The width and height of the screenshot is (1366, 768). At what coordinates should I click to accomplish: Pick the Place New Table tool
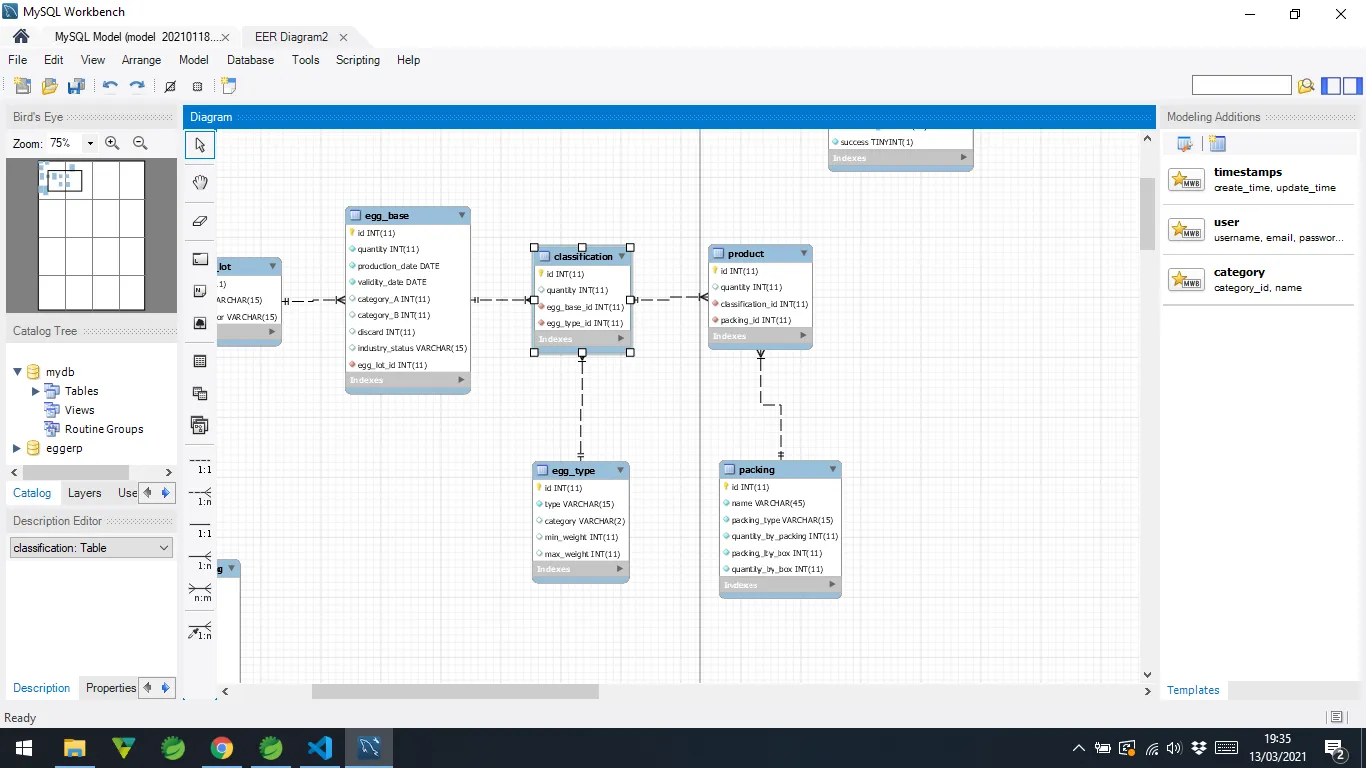[x=200, y=361]
